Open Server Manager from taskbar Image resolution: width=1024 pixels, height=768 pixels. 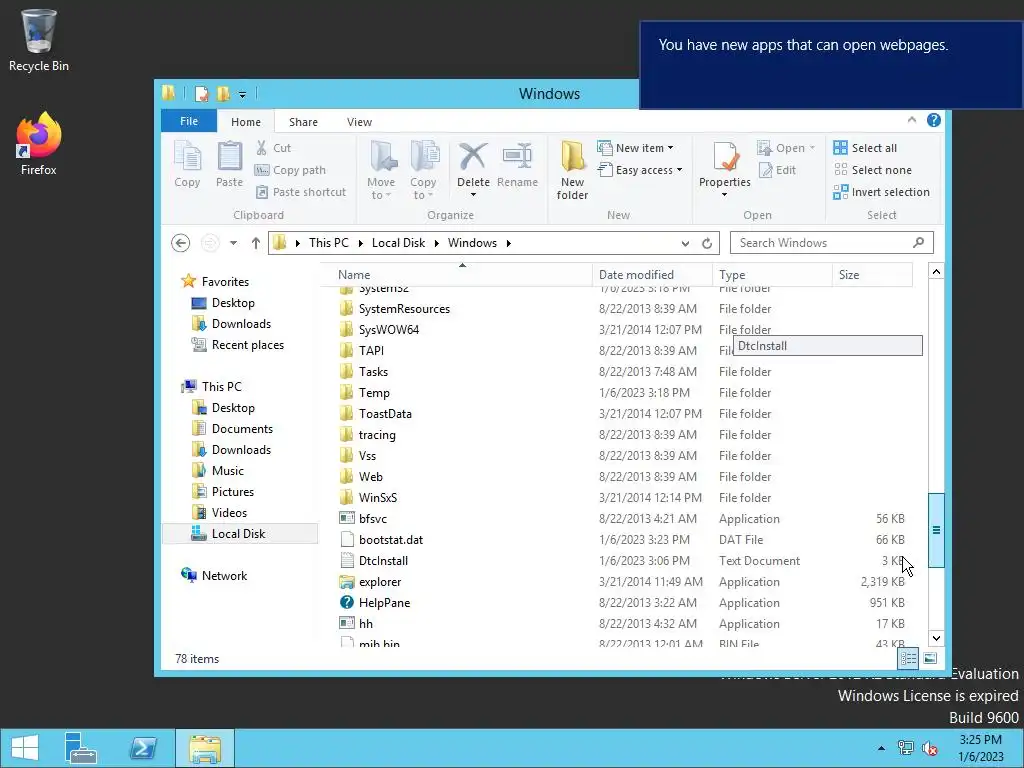[81, 748]
